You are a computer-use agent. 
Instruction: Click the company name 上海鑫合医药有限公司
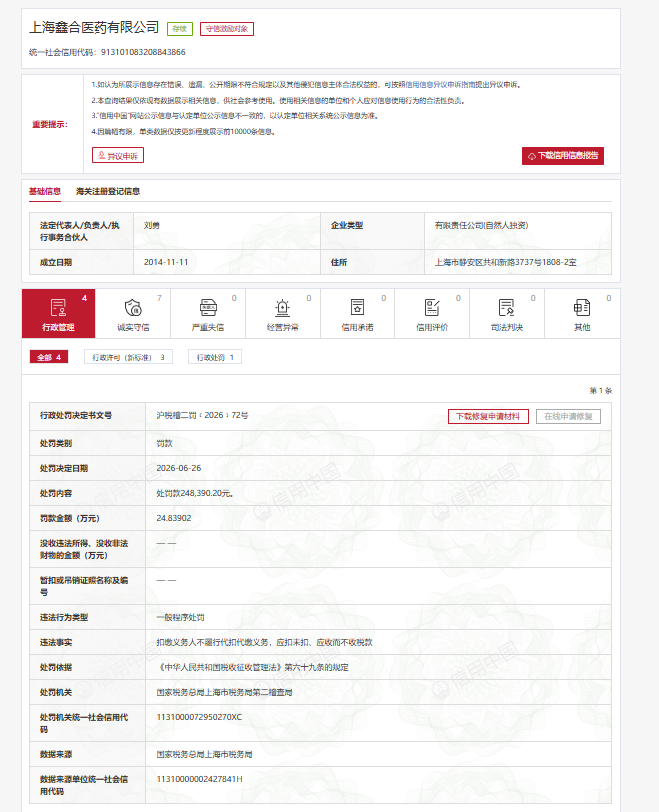click(x=94, y=27)
